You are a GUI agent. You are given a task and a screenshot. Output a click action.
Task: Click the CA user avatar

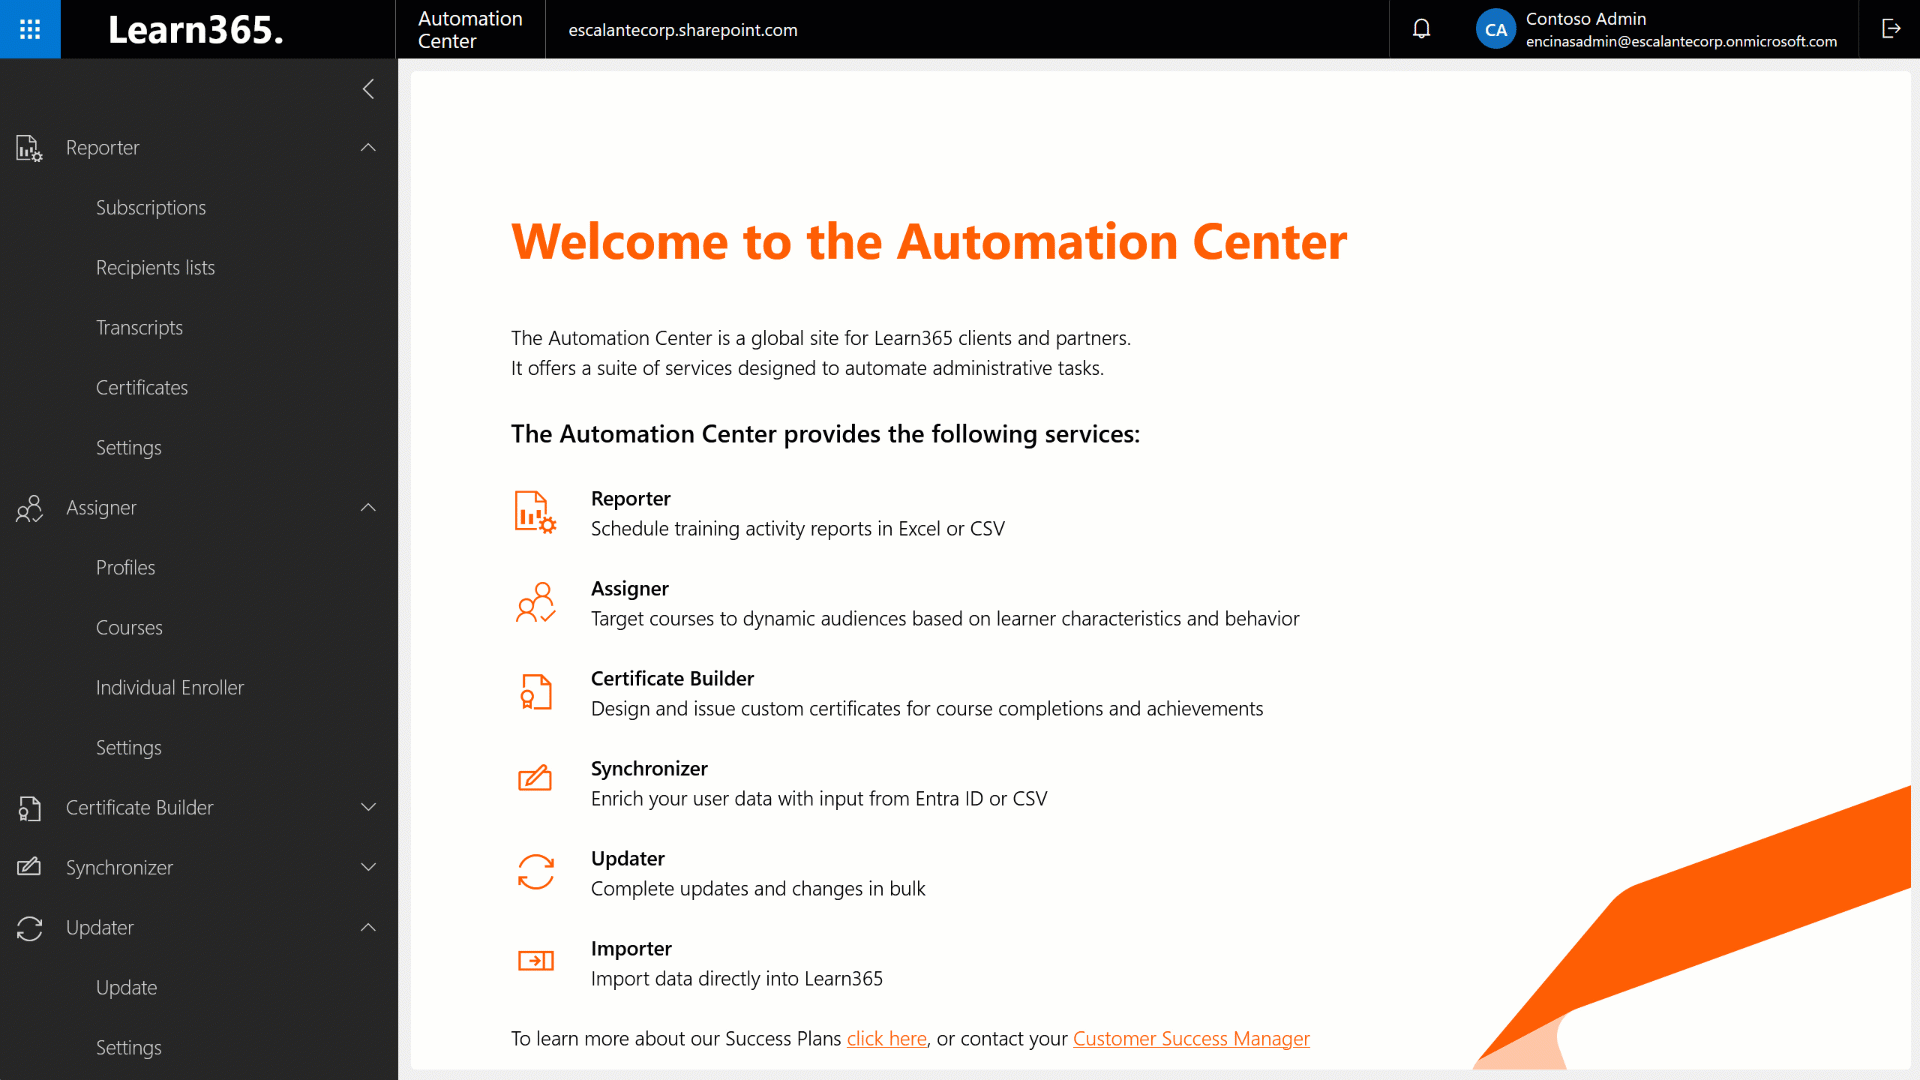(x=1495, y=29)
